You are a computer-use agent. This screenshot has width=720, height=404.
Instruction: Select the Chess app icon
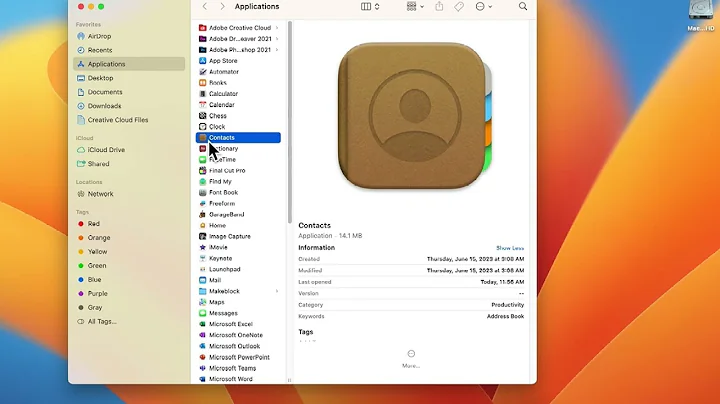coord(202,116)
